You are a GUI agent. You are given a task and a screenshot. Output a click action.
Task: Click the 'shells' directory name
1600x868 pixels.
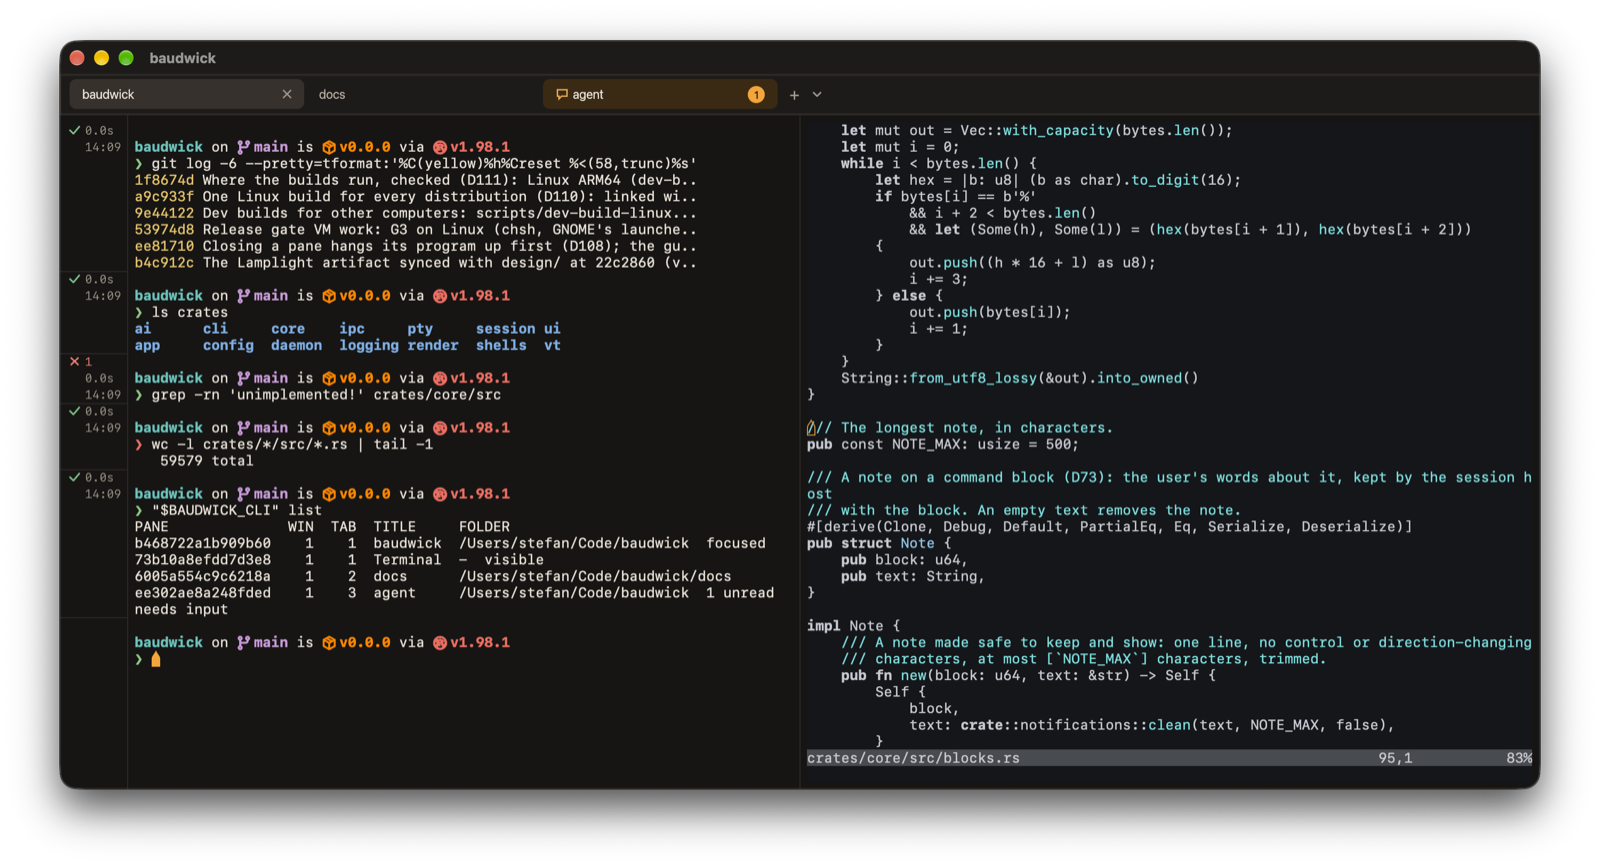[501, 345]
